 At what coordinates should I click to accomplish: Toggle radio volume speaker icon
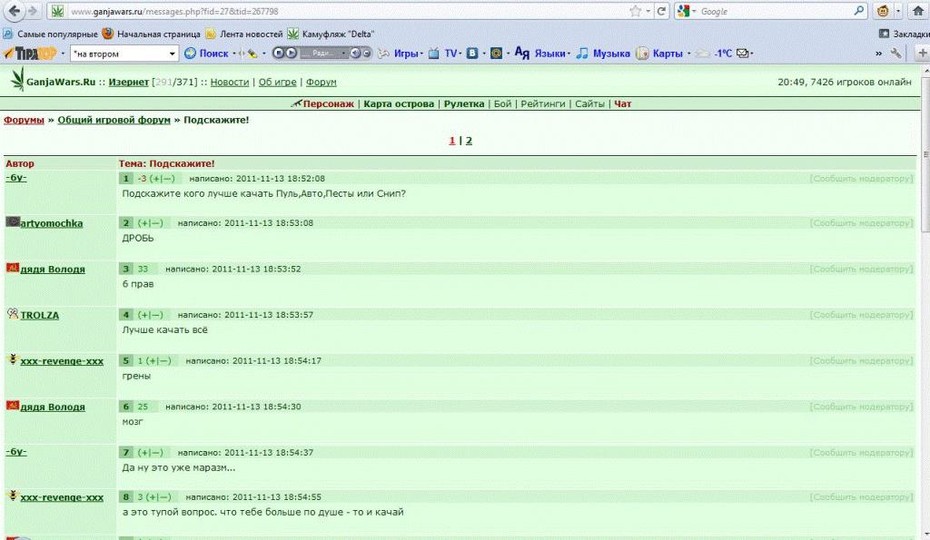click(x=355, y=53)
